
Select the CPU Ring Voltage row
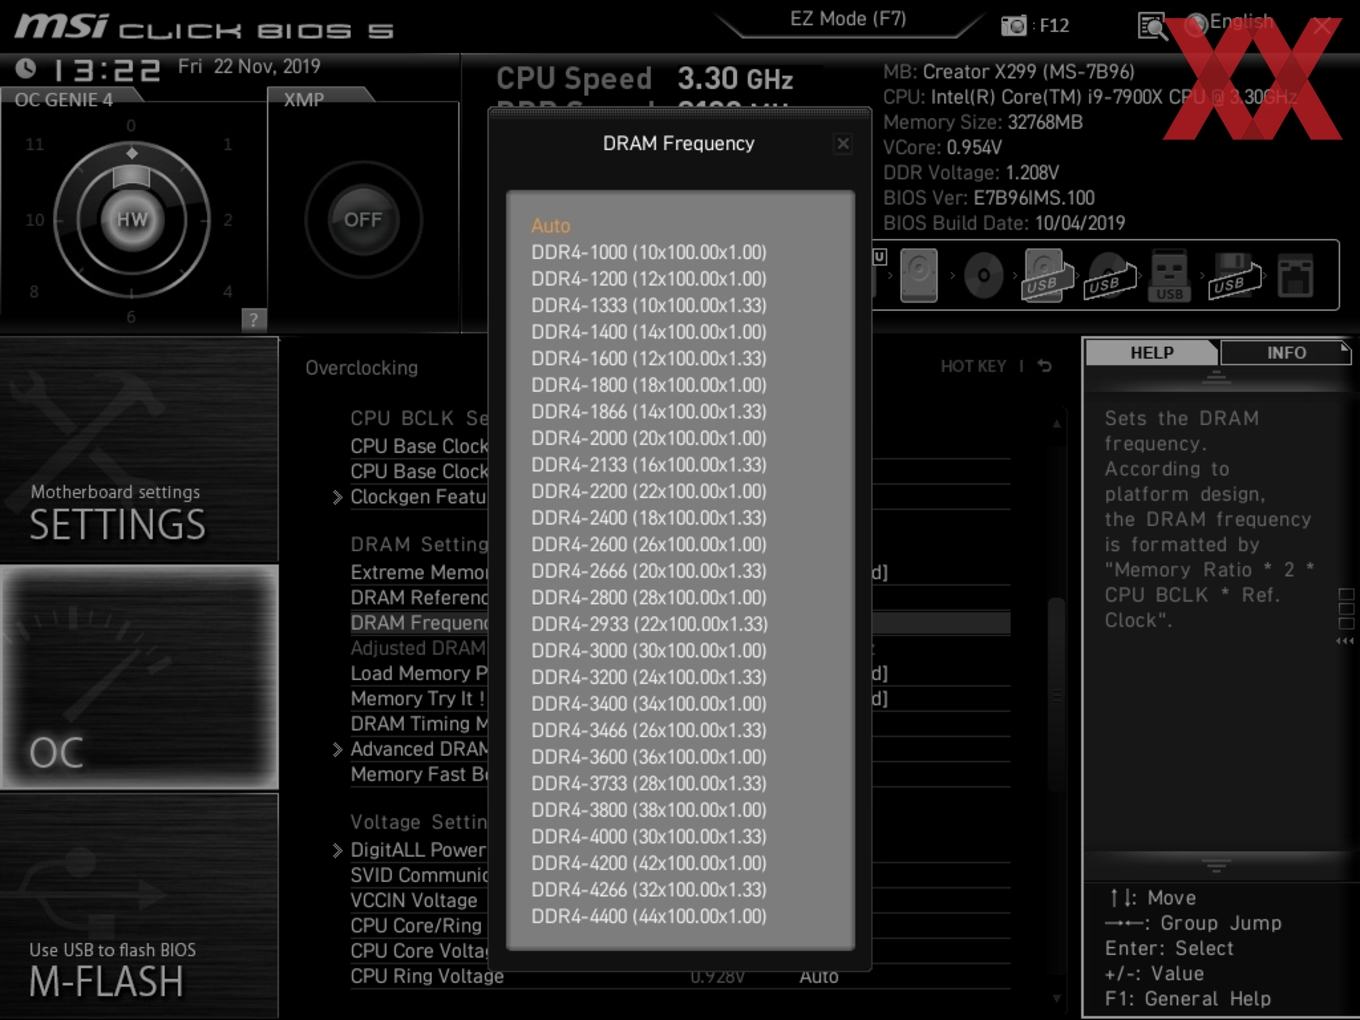coord(680,977)
